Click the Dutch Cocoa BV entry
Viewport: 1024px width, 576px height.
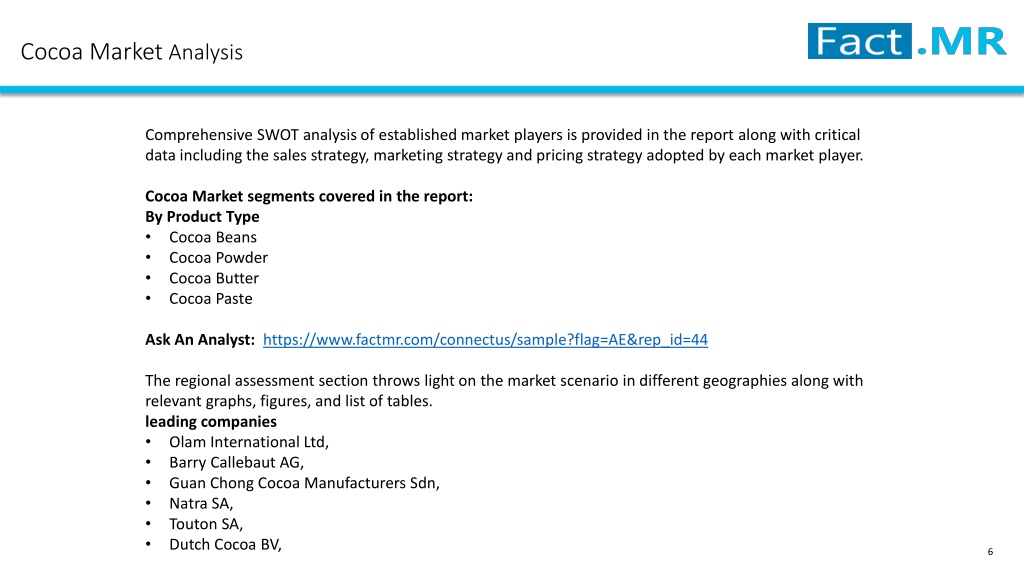pos(225,545)
